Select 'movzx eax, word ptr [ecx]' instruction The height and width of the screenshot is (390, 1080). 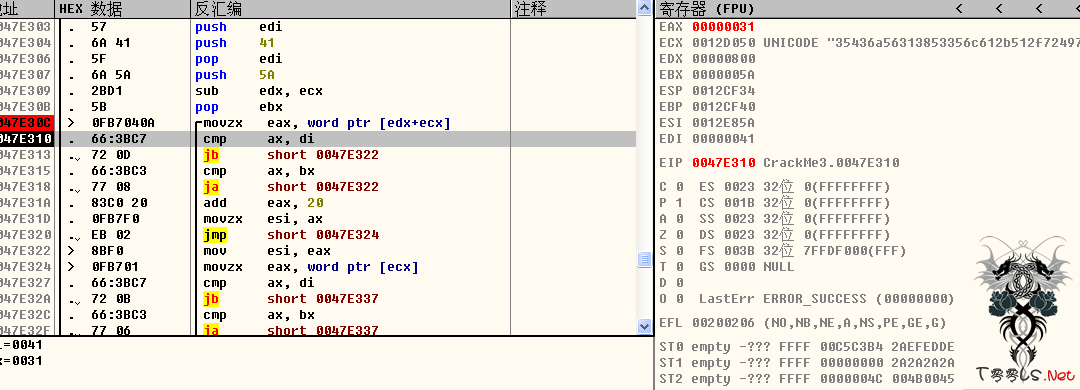click(x=311, y=267)
